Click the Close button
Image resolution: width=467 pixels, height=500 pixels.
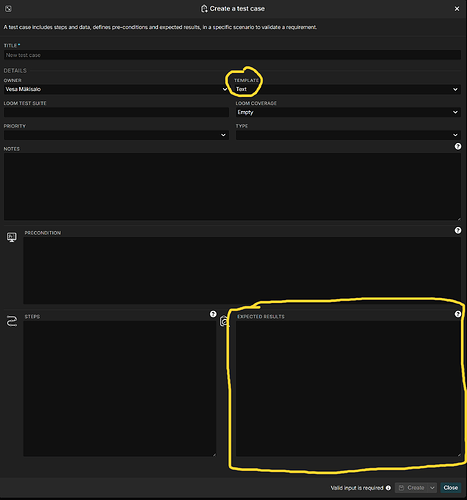450,488
